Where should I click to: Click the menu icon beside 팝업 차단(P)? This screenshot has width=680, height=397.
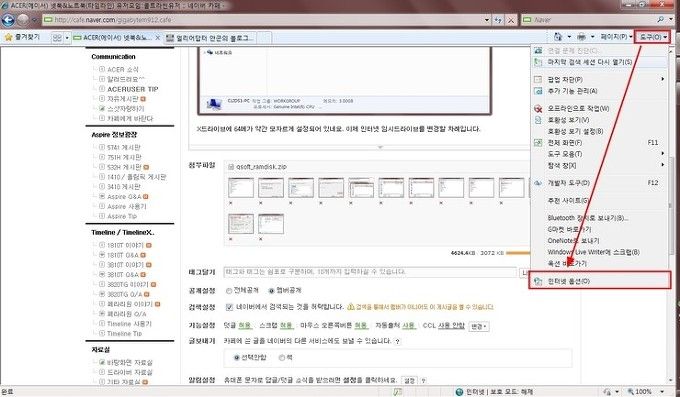coord(538,79)
